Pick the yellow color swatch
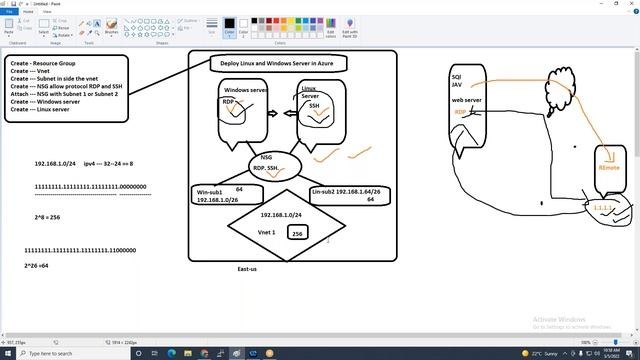 (291, 20)
